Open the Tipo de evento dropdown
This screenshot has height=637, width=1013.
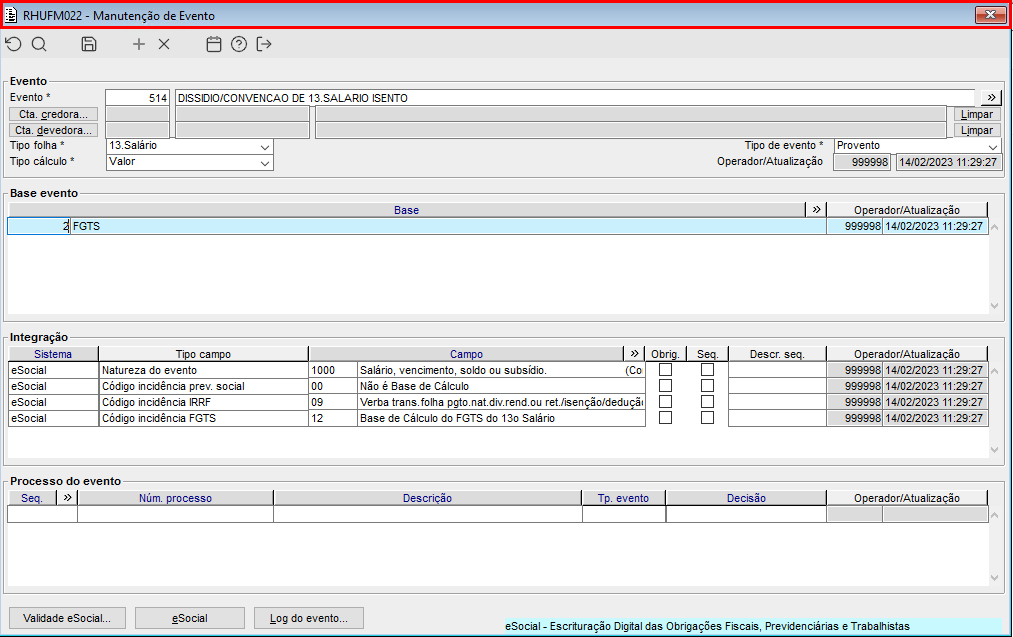993,147
